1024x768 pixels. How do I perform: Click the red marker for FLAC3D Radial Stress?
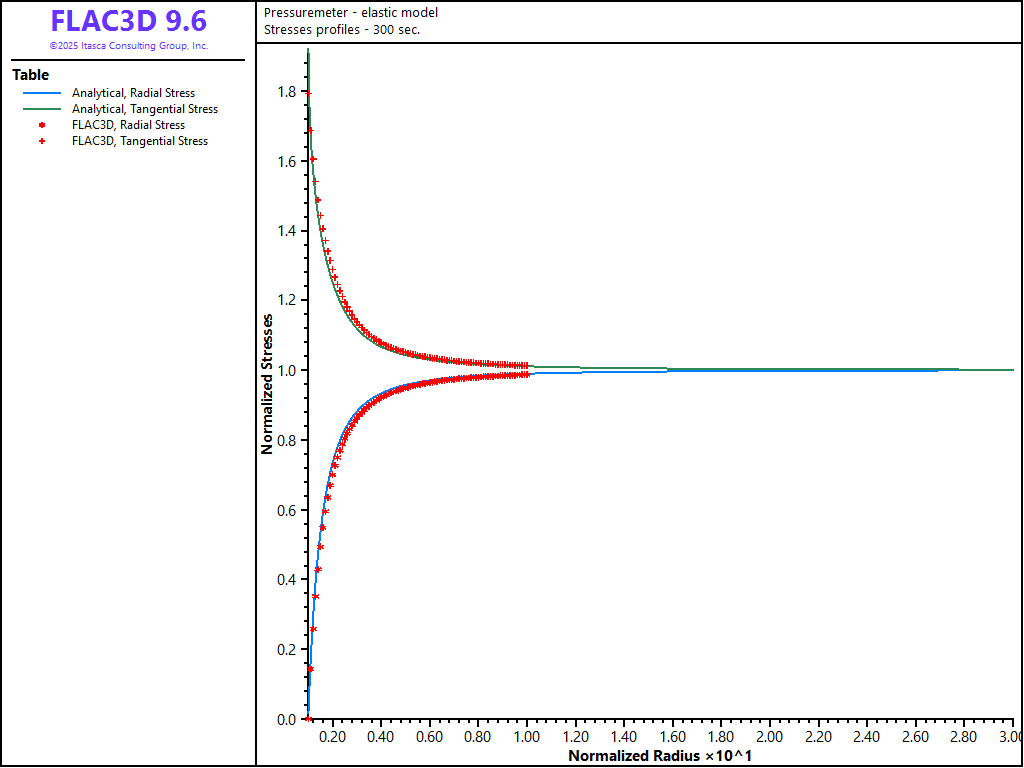coord(42,125)
